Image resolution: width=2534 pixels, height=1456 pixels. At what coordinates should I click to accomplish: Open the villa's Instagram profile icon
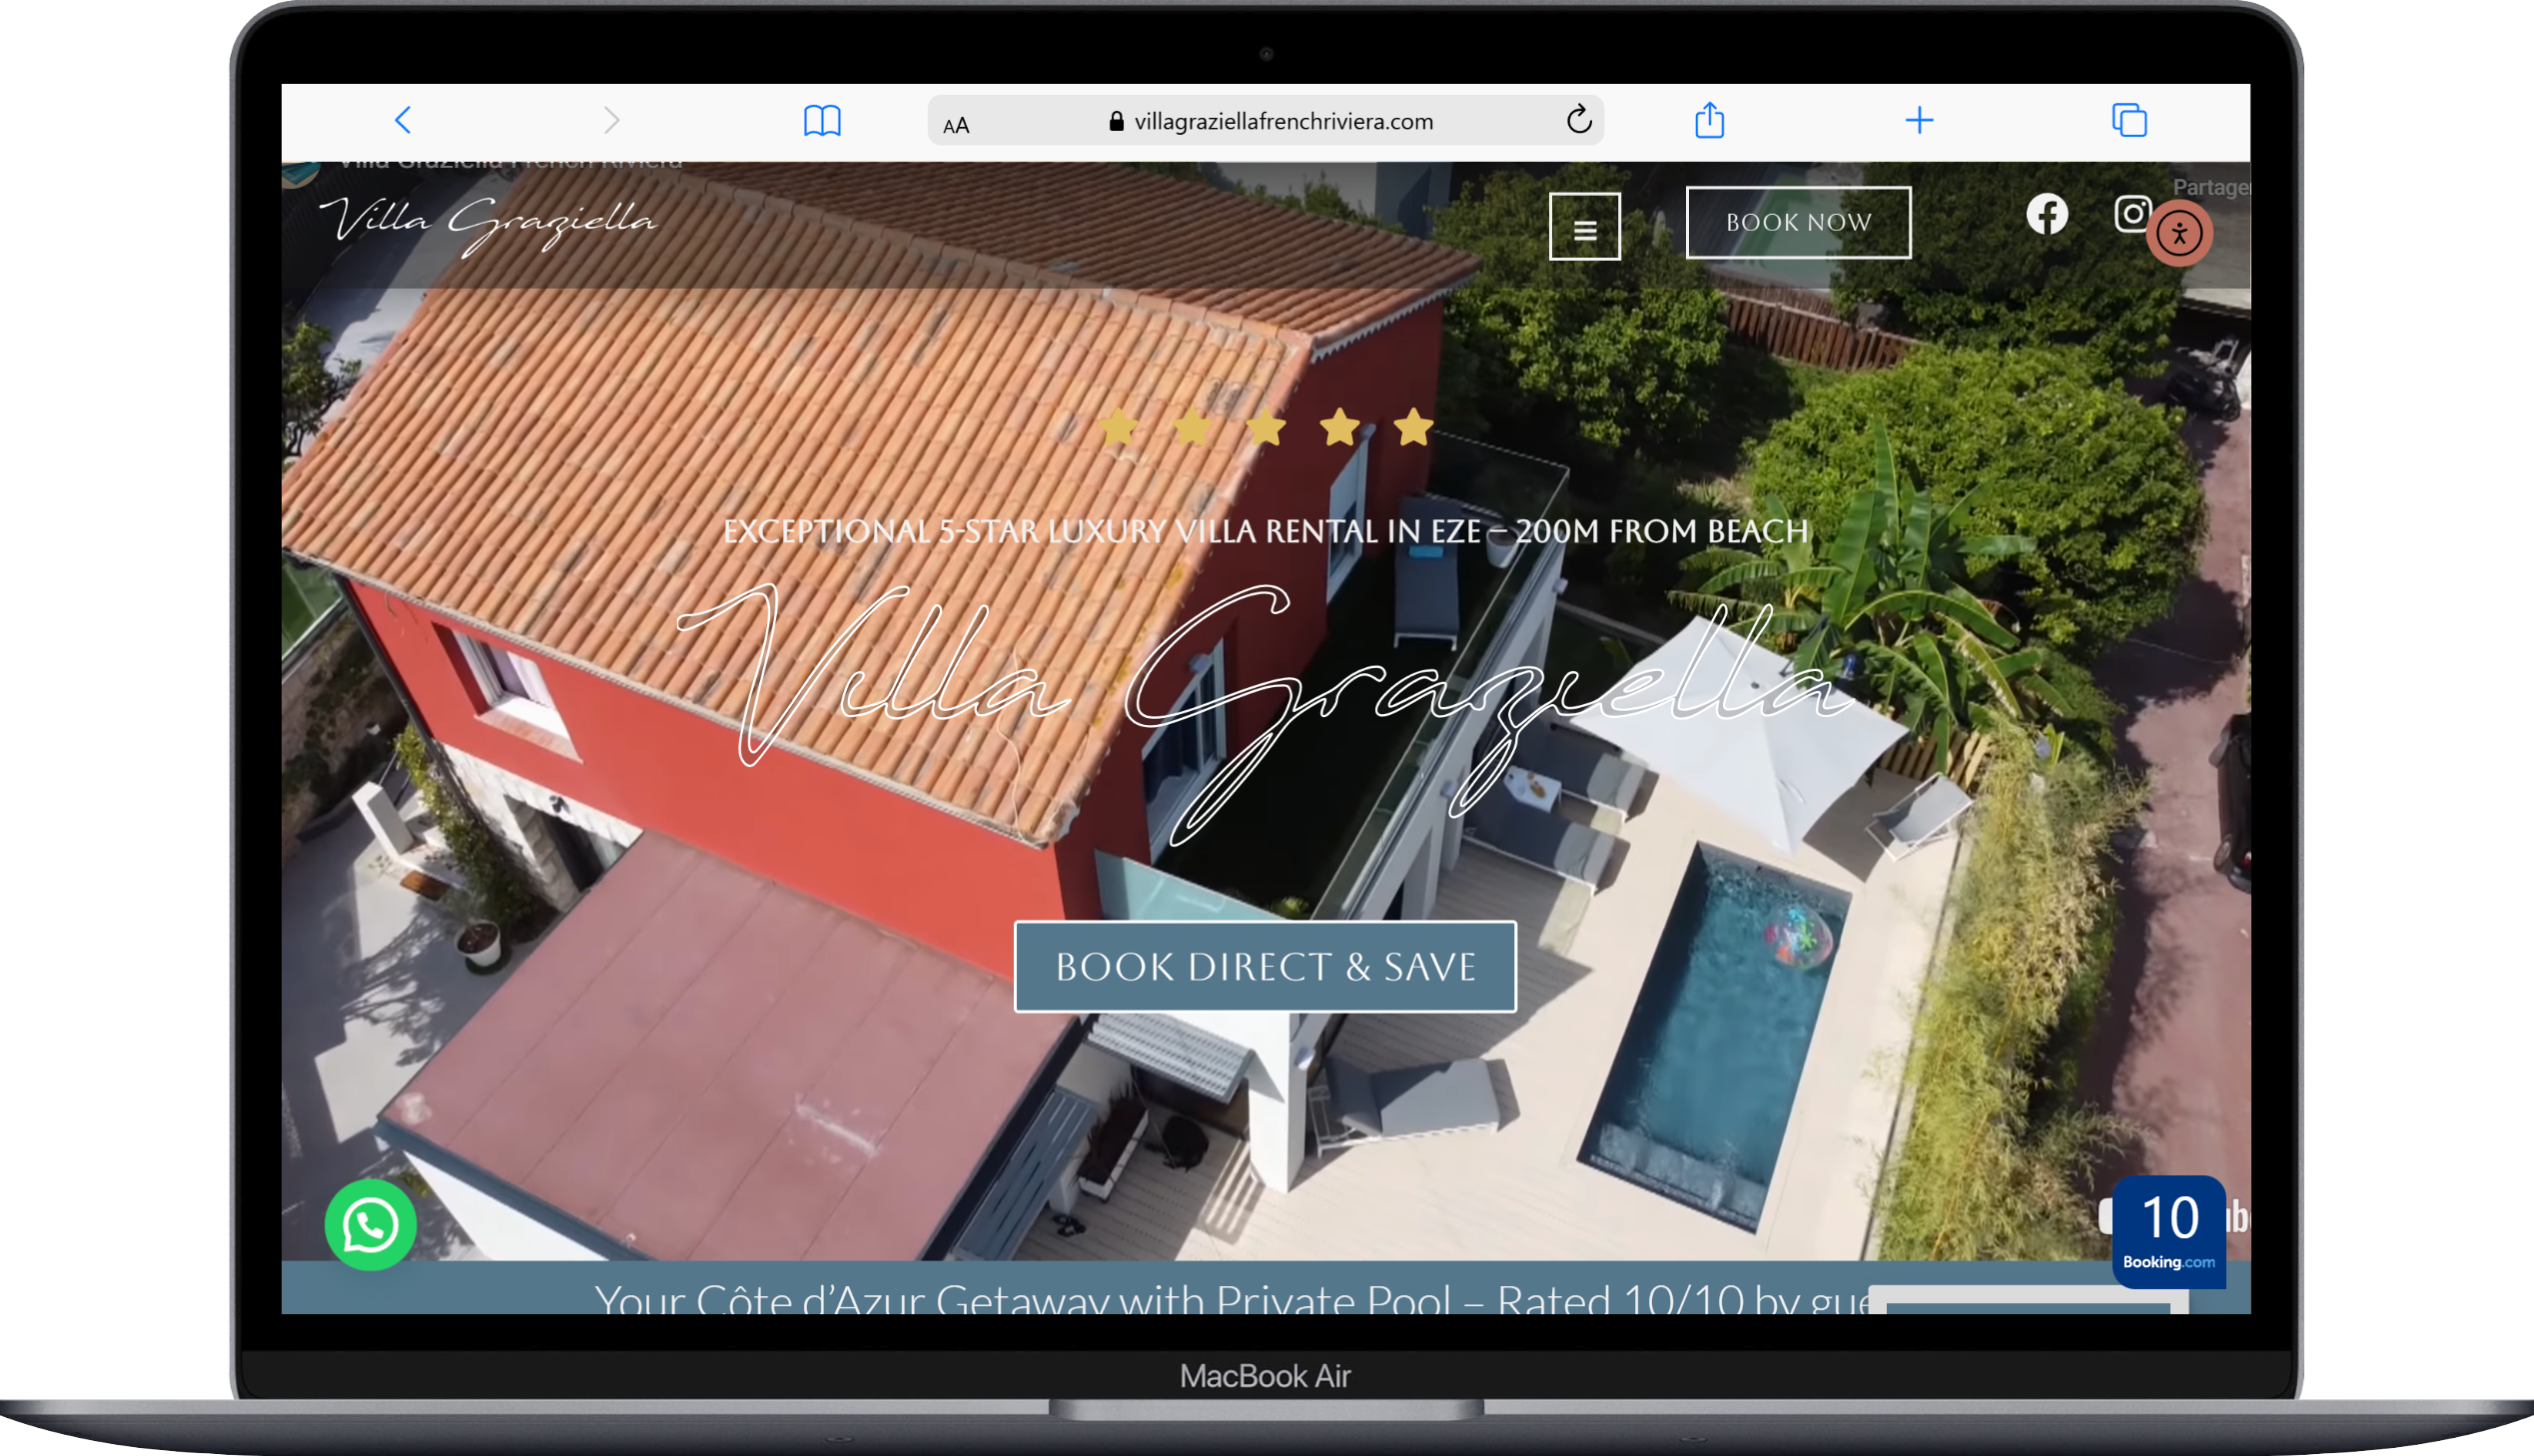[2134, 213]
